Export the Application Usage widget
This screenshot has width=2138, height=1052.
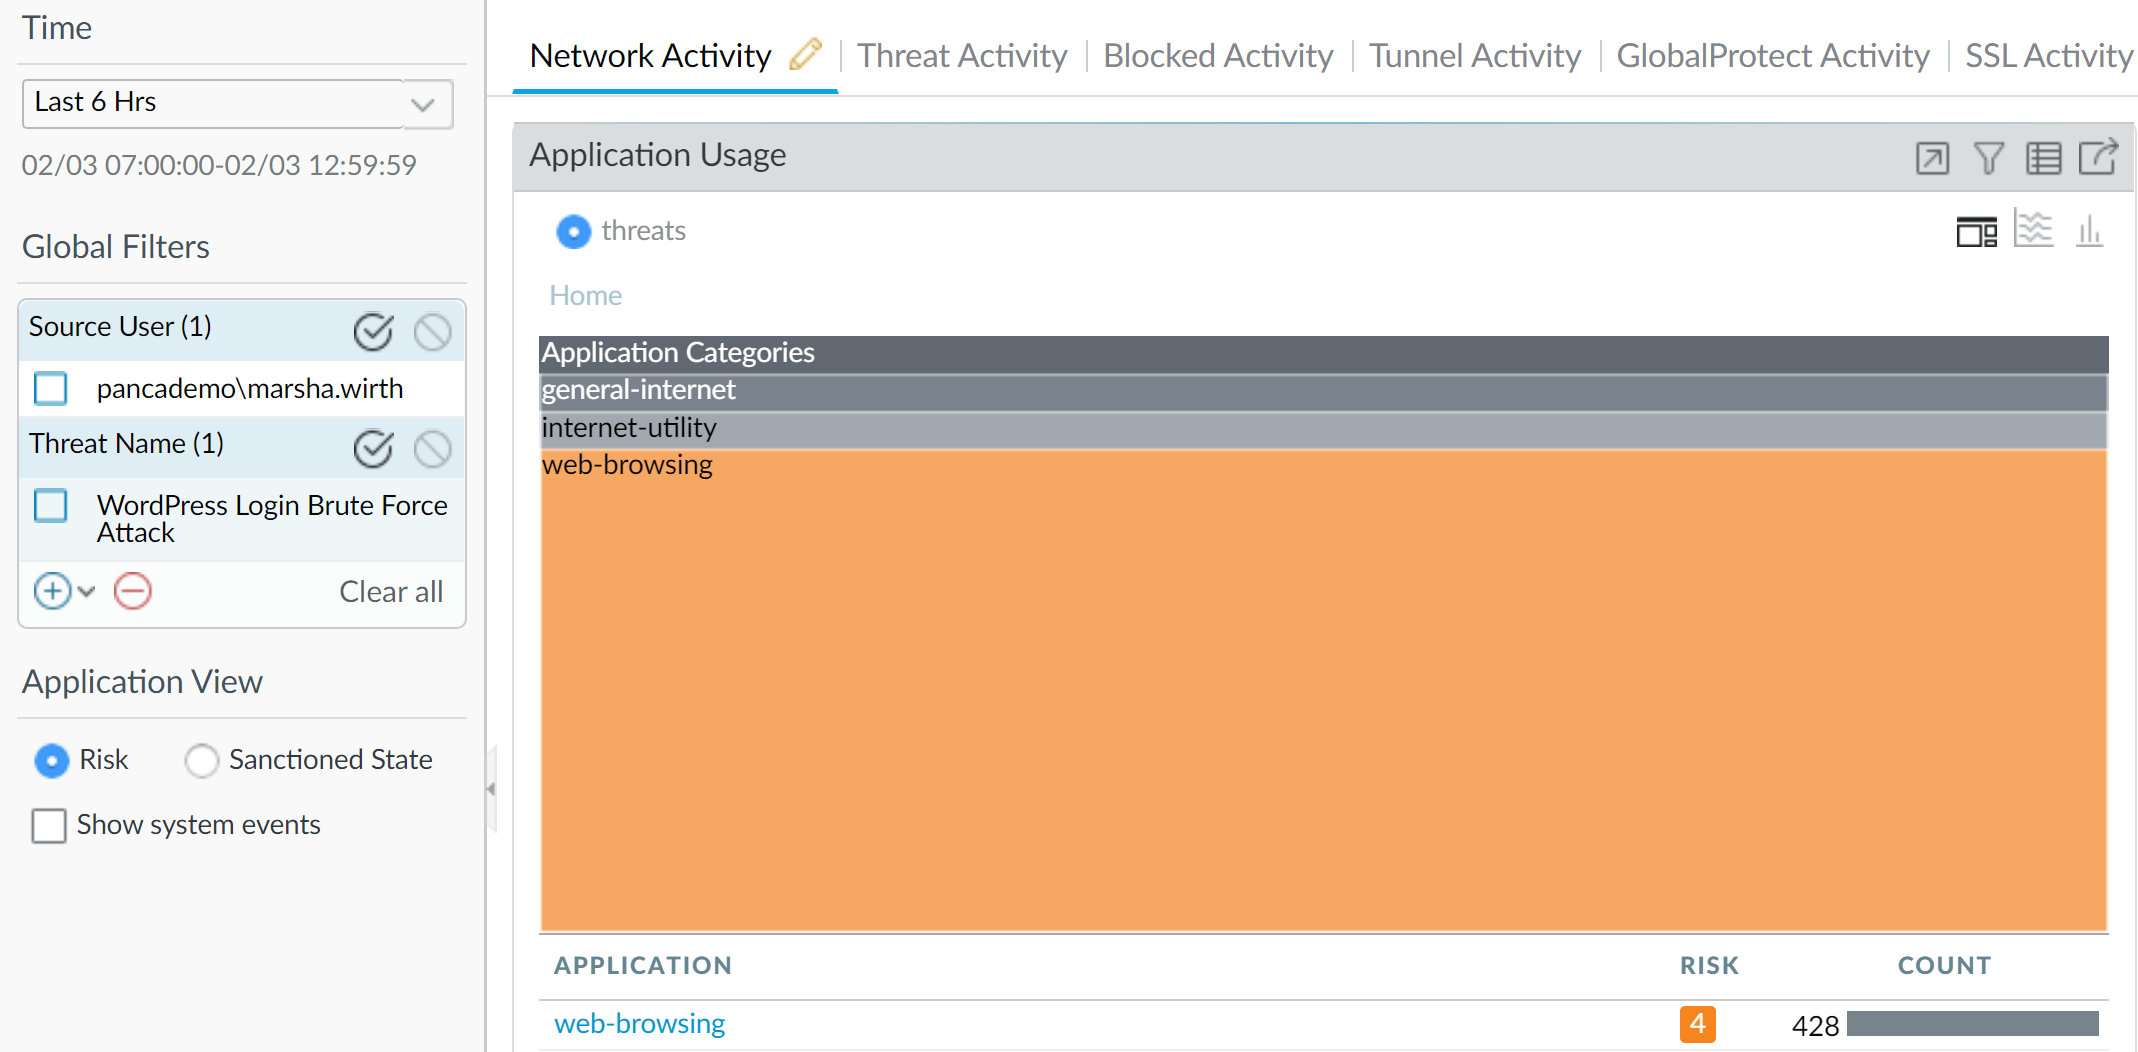pyautogui.click(x=2098, y=157)
